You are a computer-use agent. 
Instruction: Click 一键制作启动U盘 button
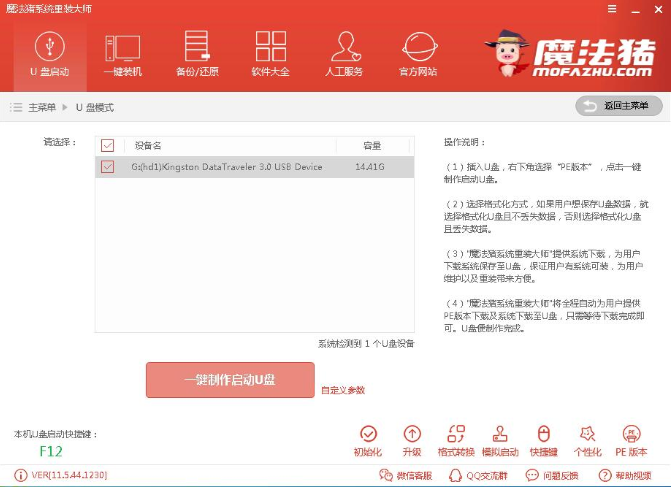click(x=230, y=380)
